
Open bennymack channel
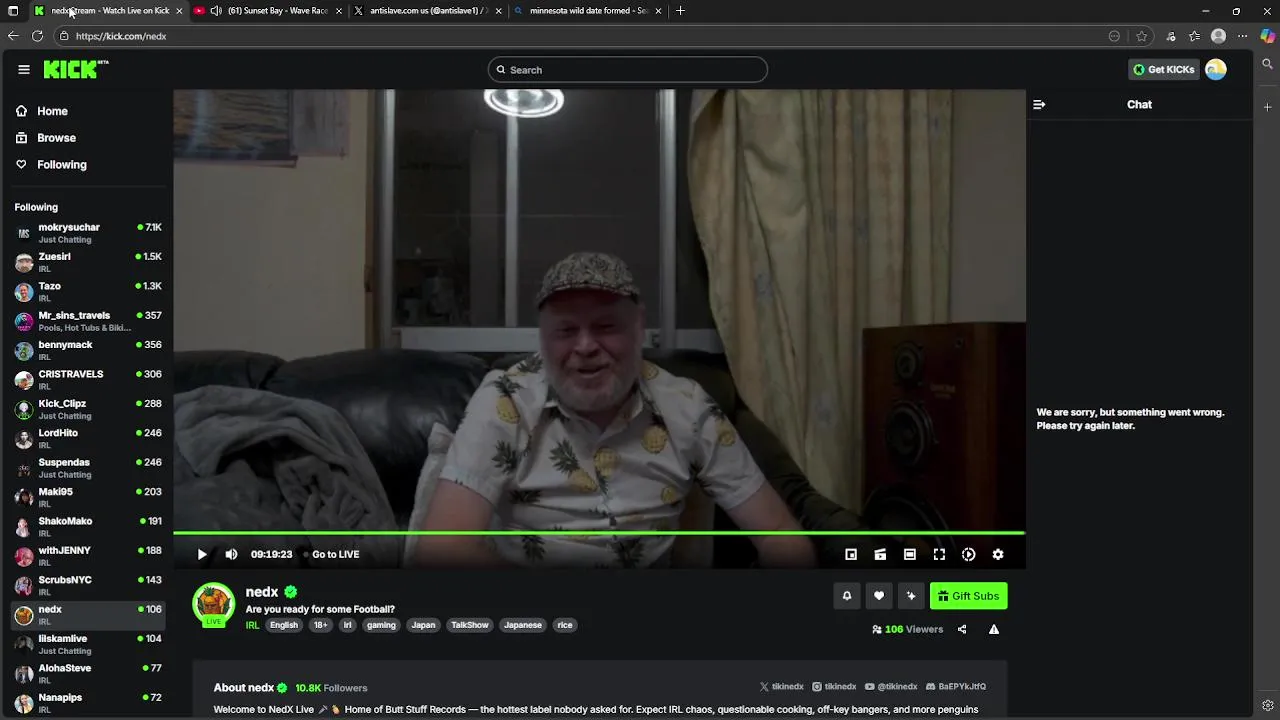point(88,350)
